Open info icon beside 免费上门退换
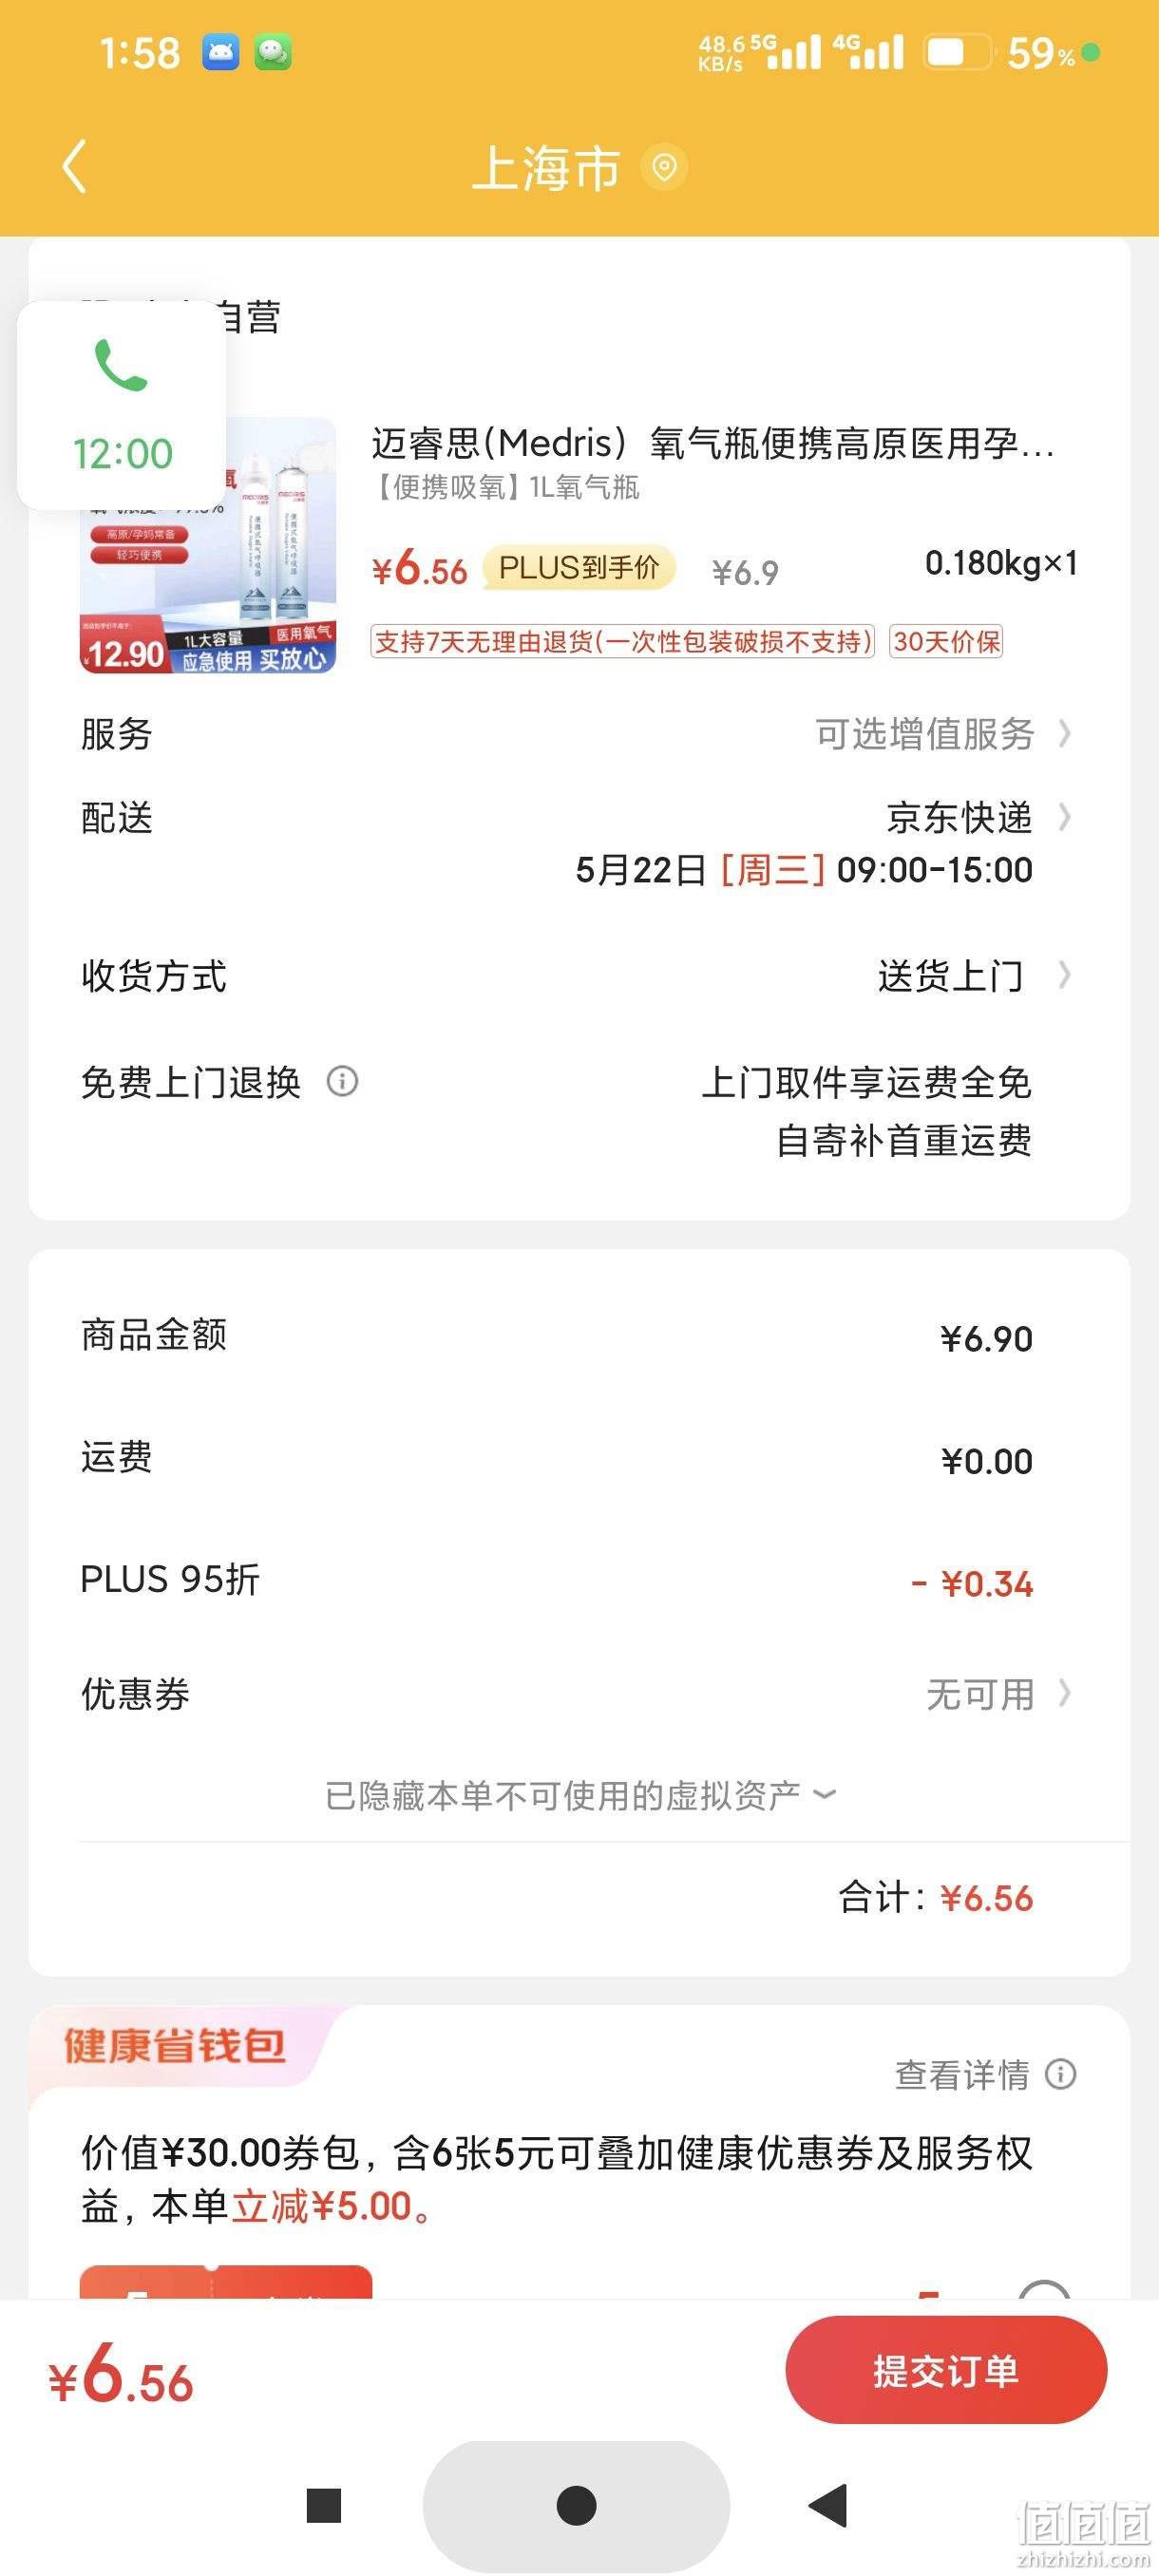This screenshot has height=2576, width=1159. (x=343, y=1081)
